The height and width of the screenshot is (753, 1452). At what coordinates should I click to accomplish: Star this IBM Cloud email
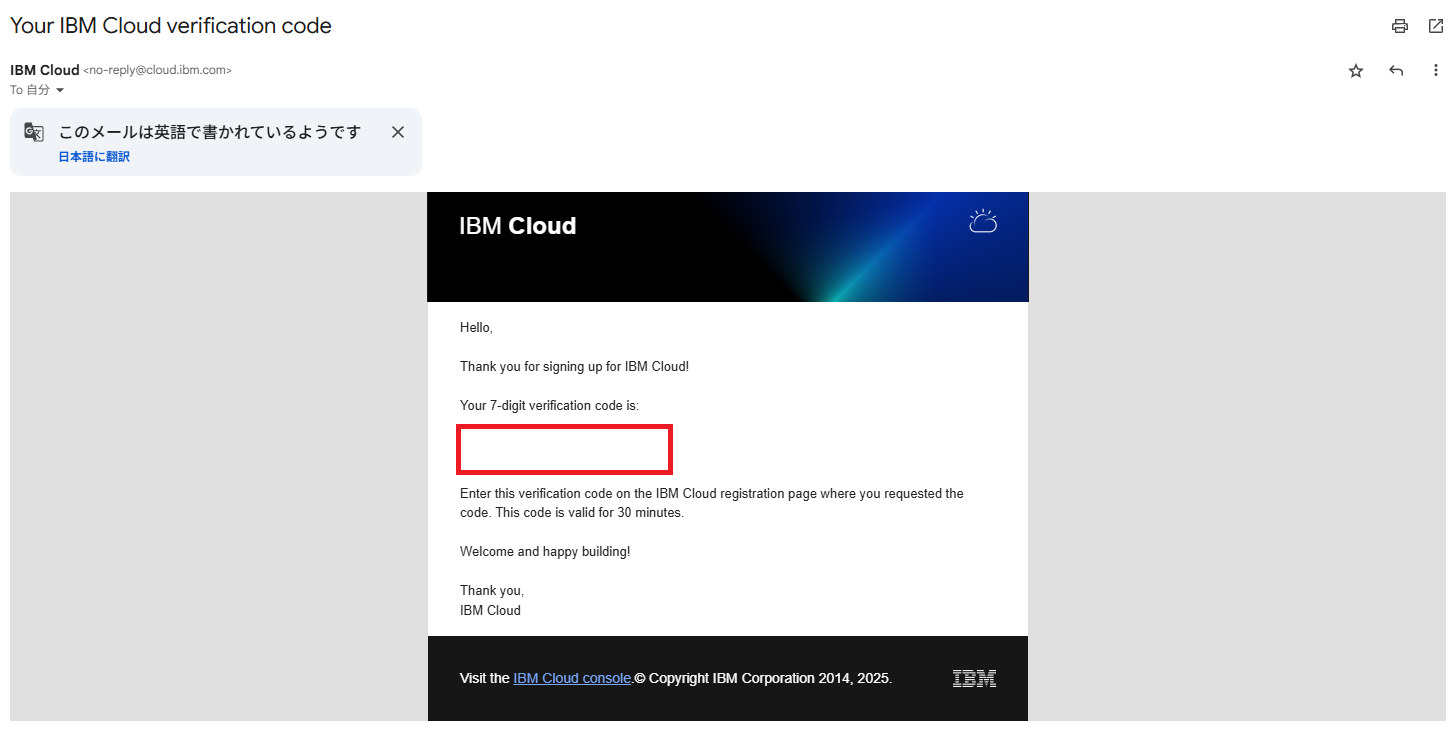tap(1356, 71)
